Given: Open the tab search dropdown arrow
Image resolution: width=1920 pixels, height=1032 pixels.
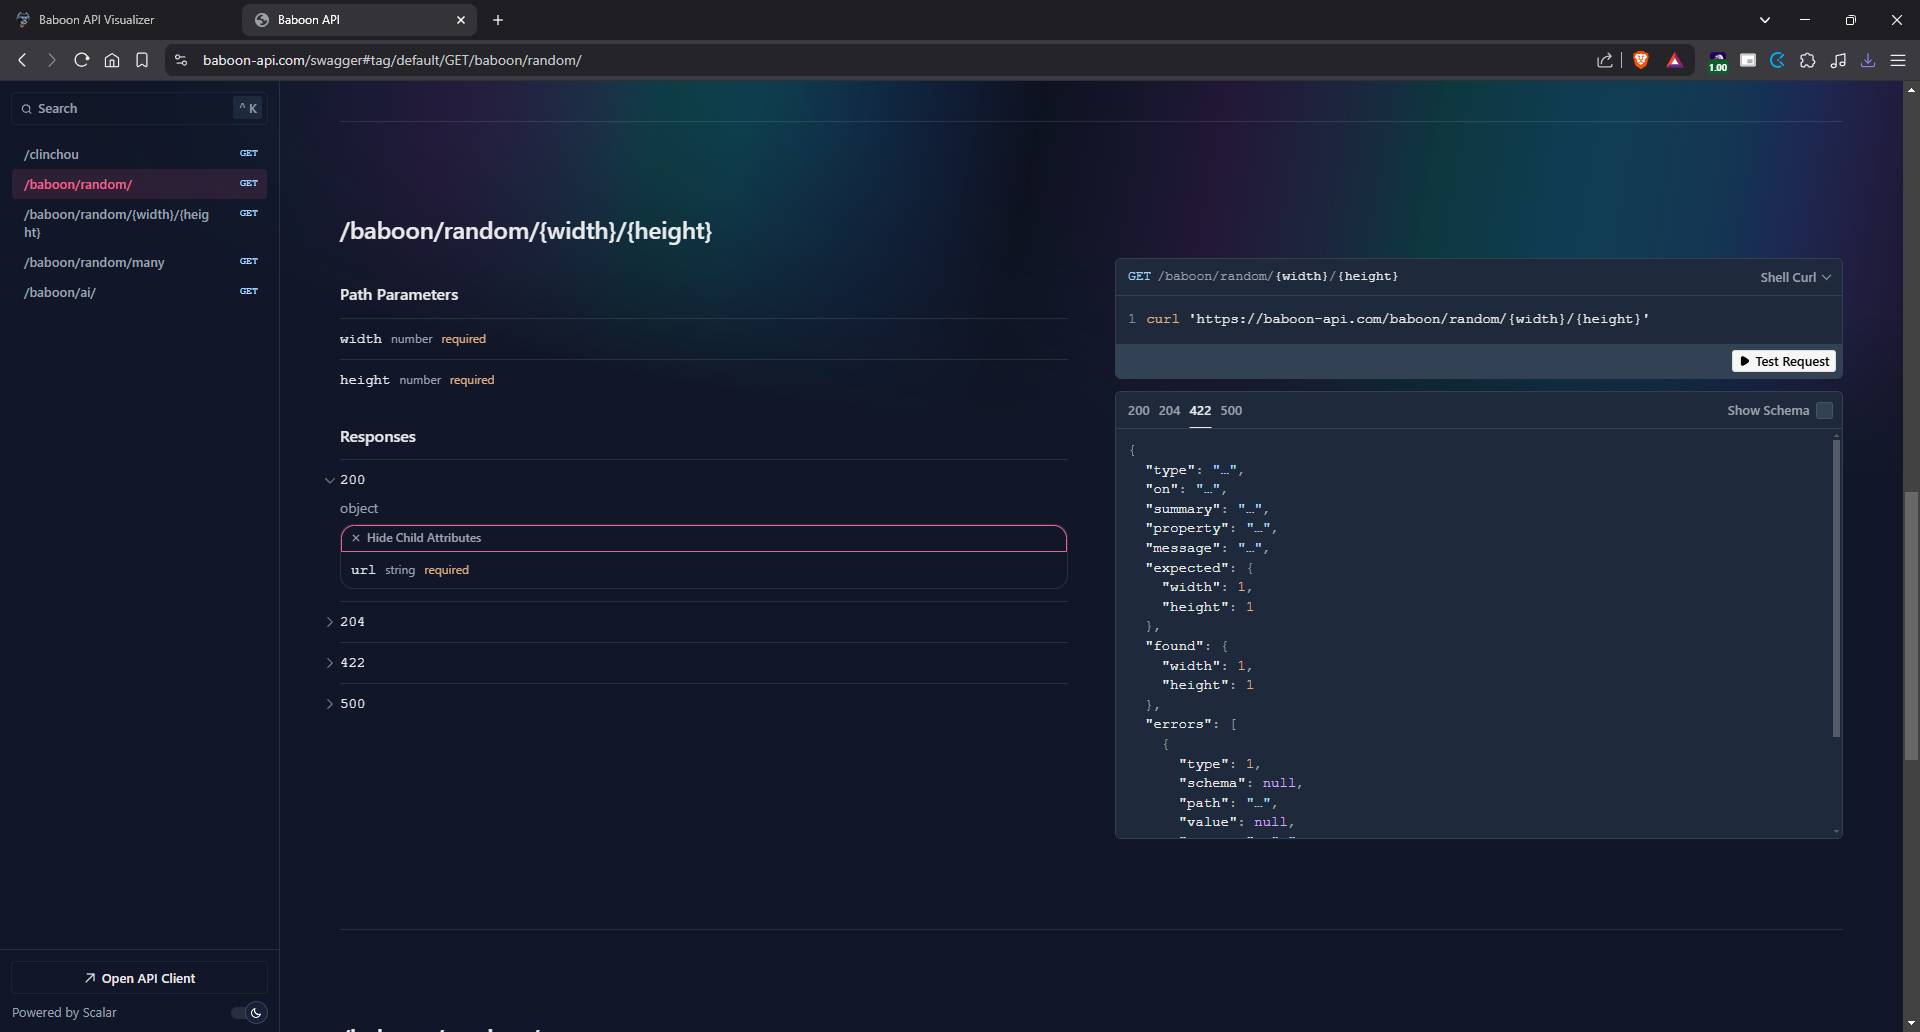Looking at the screenshot, I should tap(1765, 20).
